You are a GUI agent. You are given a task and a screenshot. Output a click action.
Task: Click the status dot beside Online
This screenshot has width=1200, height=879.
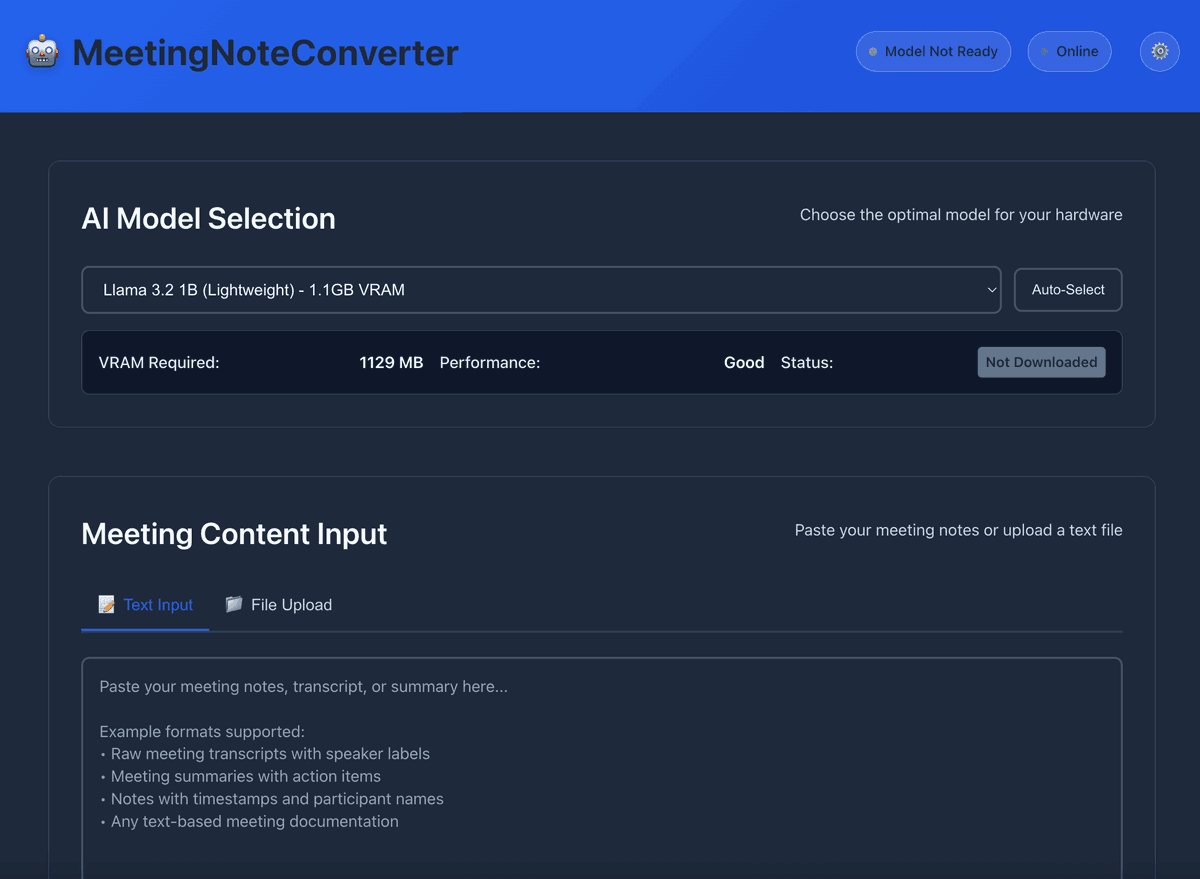[x=1045, y=52]
